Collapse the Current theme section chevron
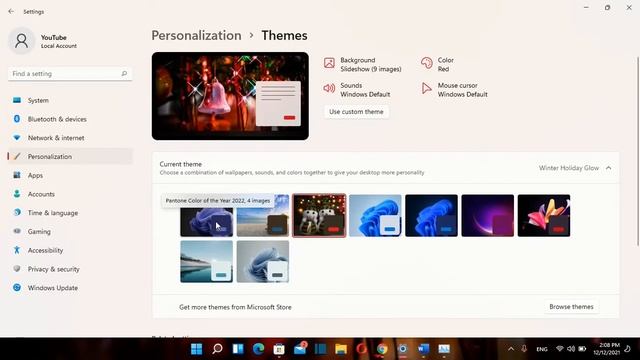Viewport: 640px width, 360px height. coord(609,168)
